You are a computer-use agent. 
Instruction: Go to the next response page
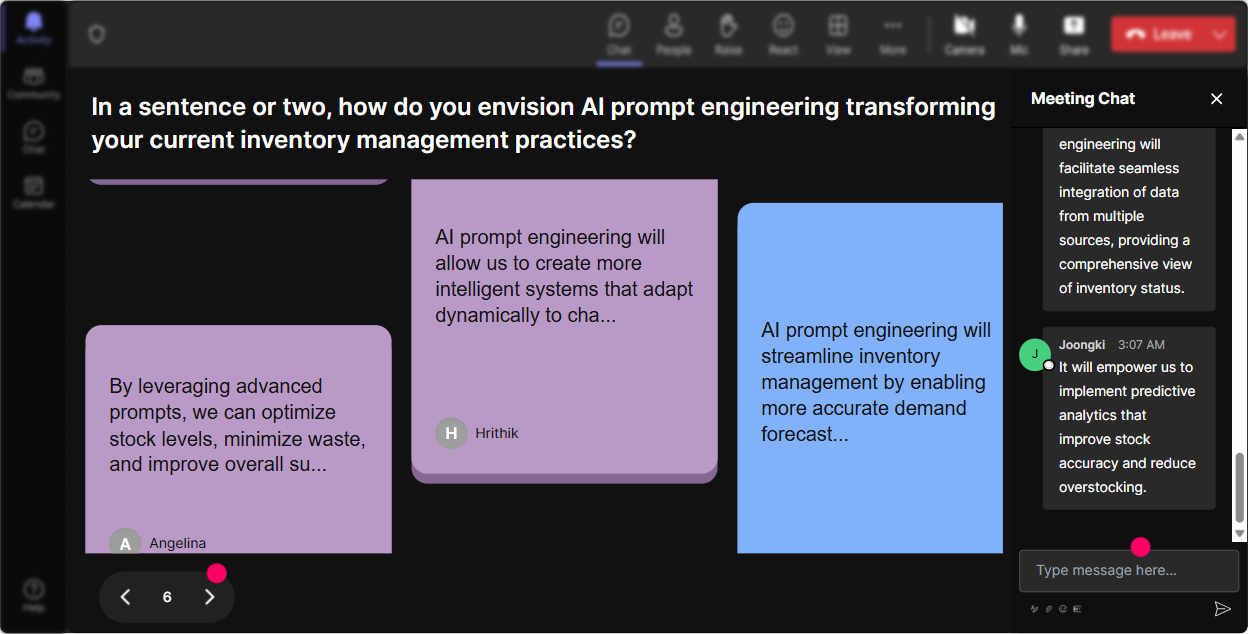(x=210, y=597)
